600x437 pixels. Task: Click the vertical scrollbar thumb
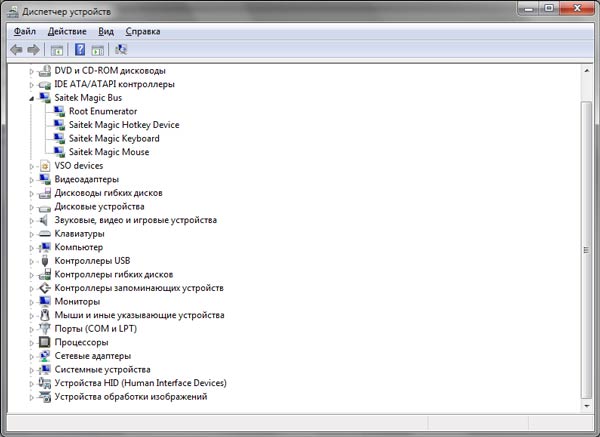click(587, 250)
